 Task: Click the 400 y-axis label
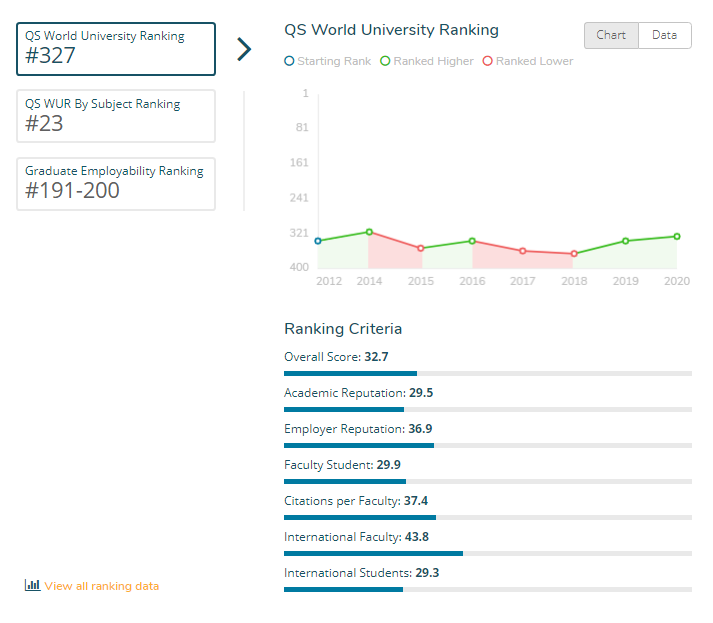click(x=299, y=267)
